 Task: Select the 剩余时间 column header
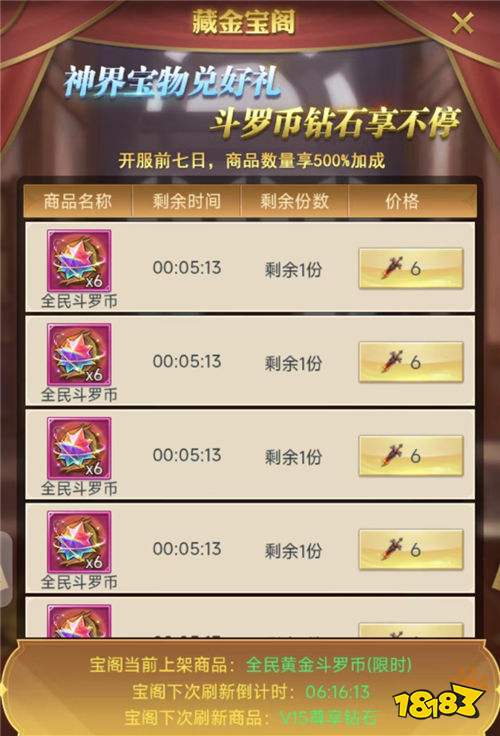(x=187, y=201)
